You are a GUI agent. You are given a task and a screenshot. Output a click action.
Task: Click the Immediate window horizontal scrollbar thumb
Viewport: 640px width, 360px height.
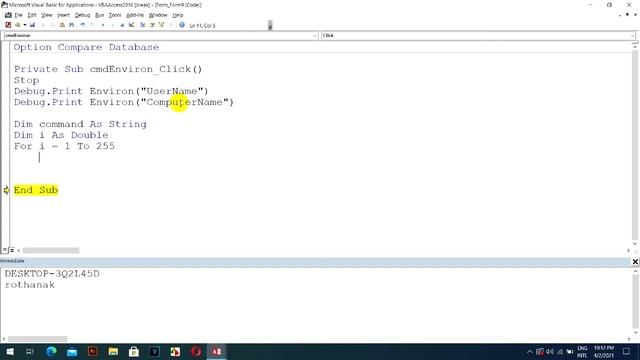[x=38, y=339]
